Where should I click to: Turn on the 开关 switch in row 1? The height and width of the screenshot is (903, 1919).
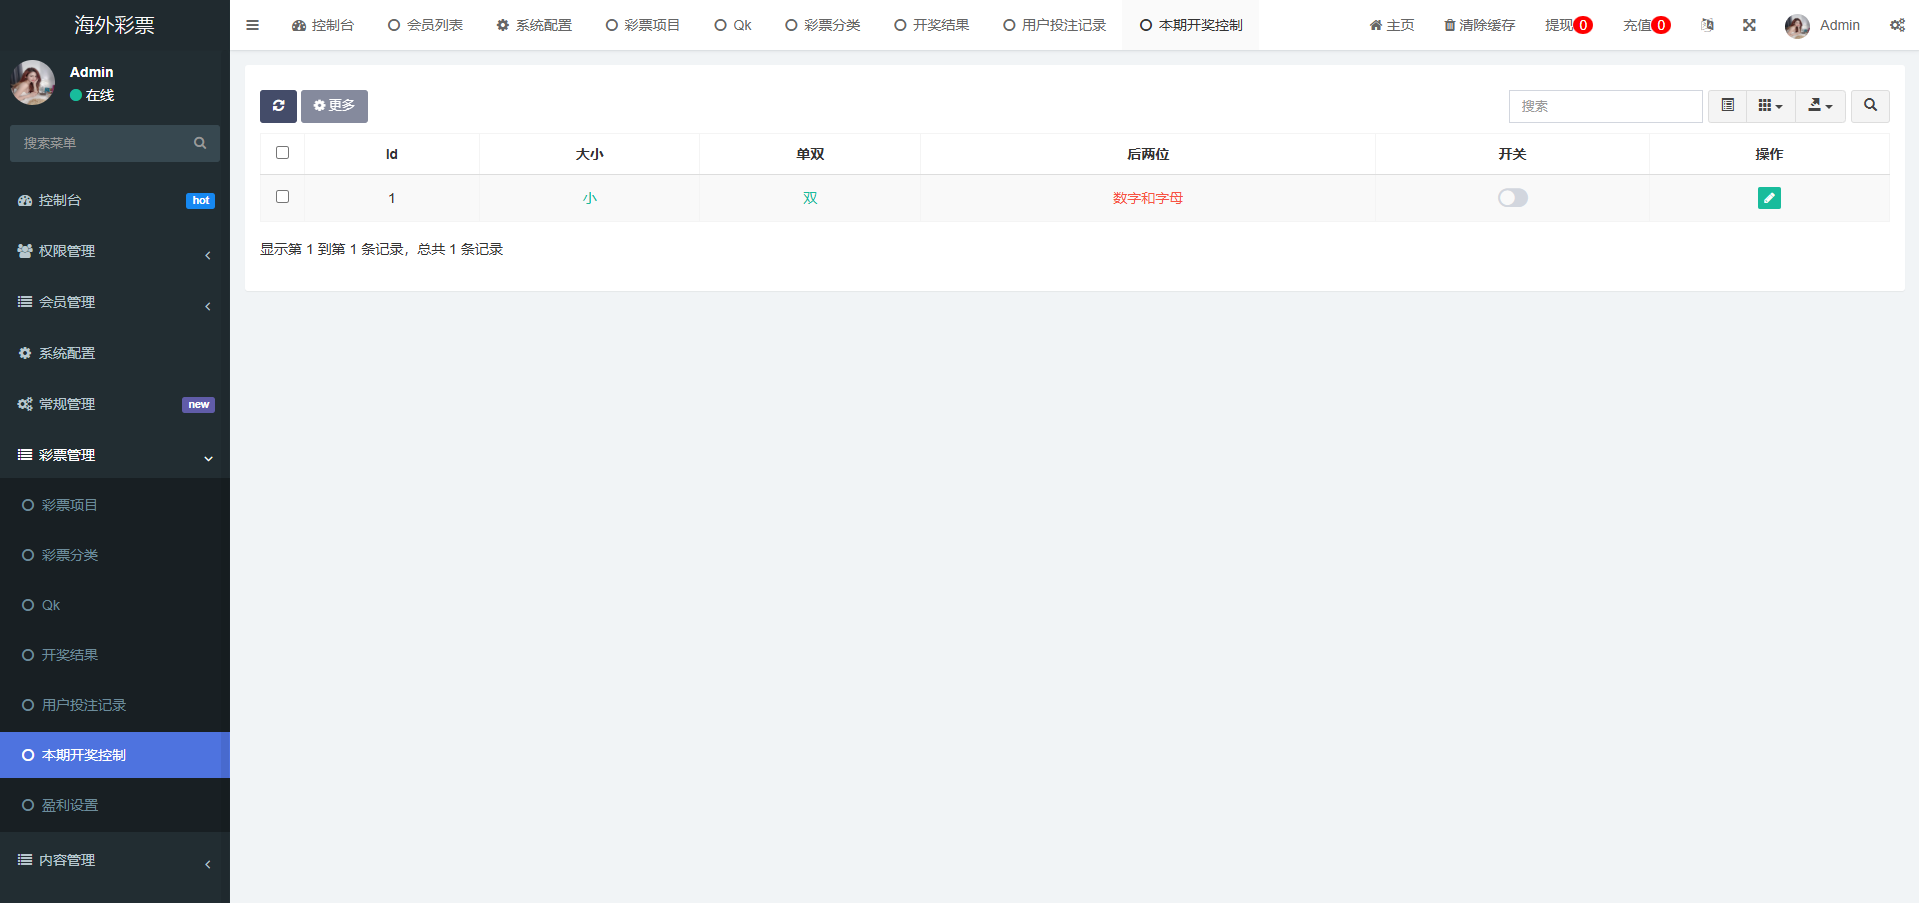point(1512,198)
